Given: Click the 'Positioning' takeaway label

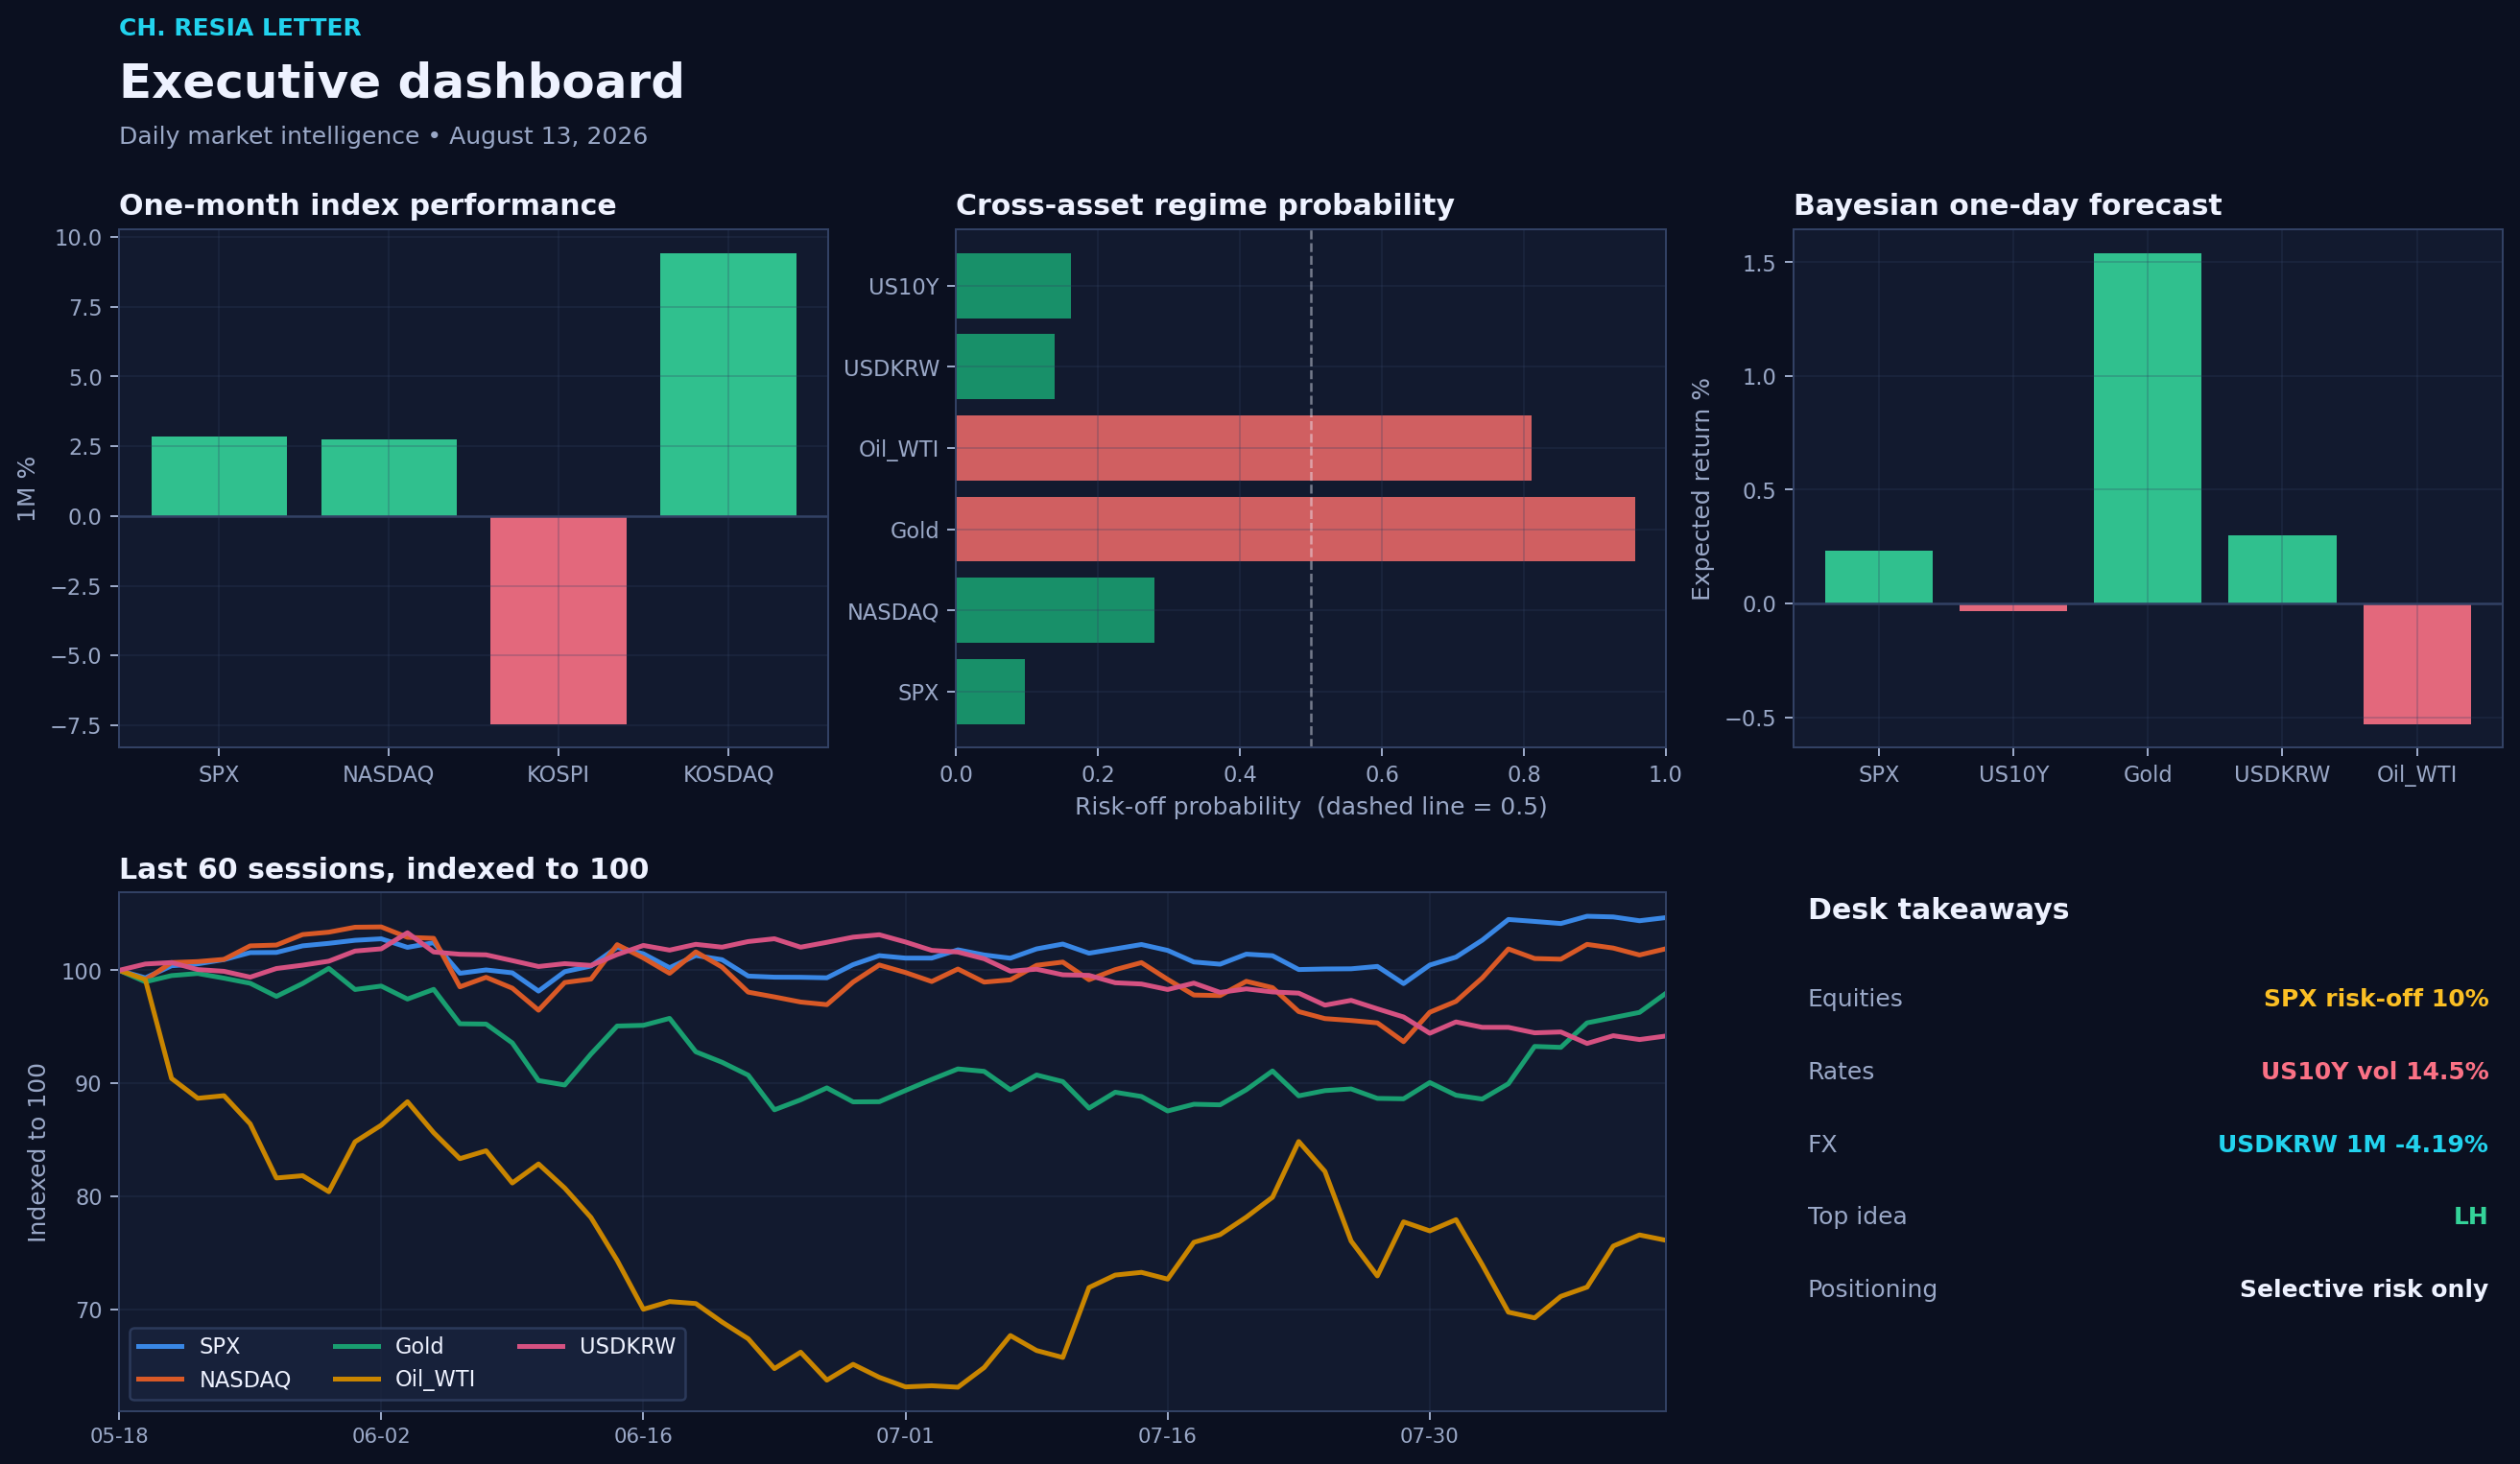Looking at the screenshot, I should 1872,1289.
